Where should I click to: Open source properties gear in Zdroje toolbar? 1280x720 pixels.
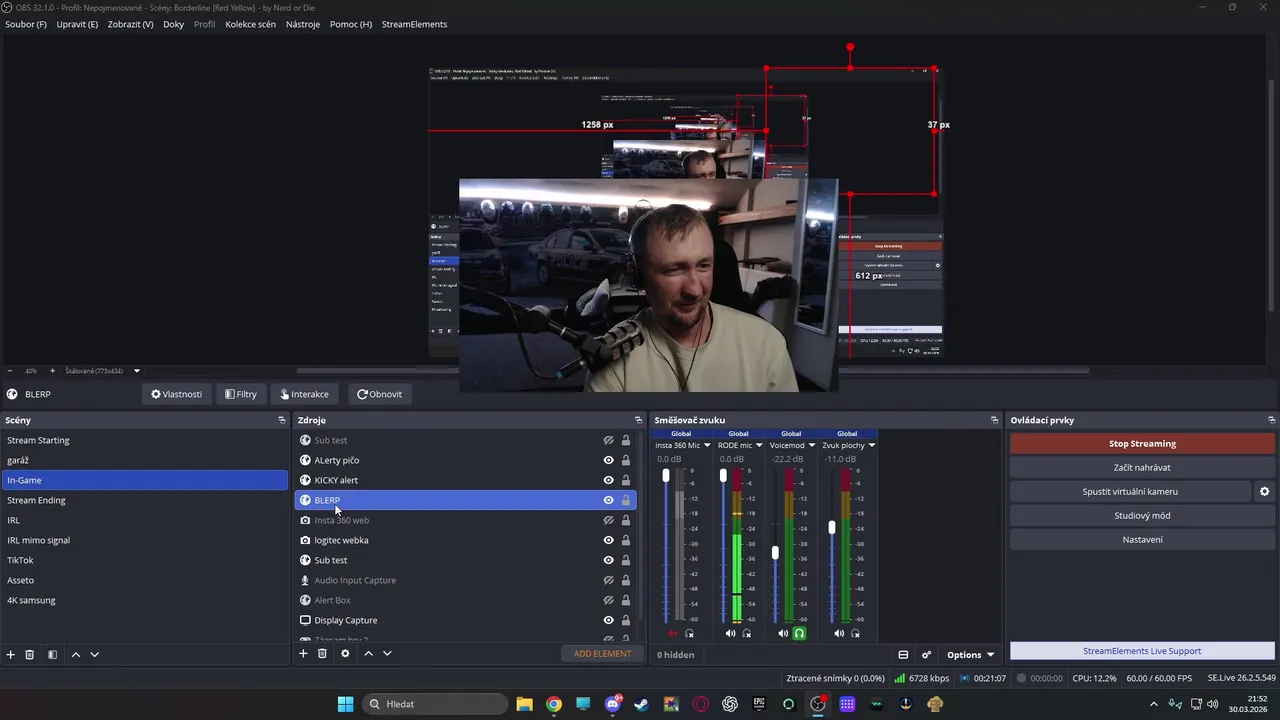(345, 653)
